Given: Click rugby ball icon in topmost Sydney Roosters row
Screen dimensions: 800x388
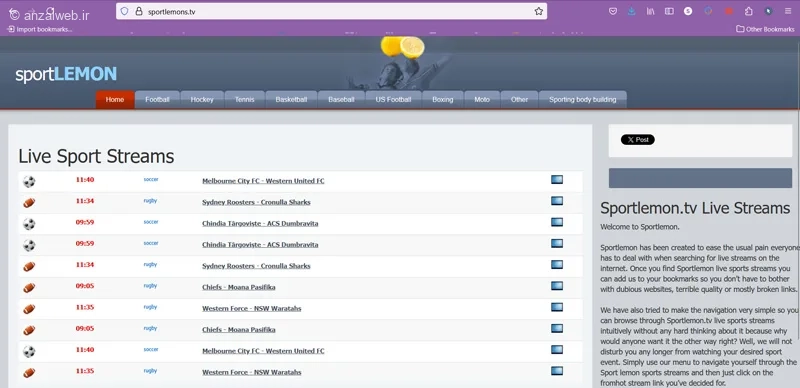Looking at the screenshot, I should pos(29,203).
